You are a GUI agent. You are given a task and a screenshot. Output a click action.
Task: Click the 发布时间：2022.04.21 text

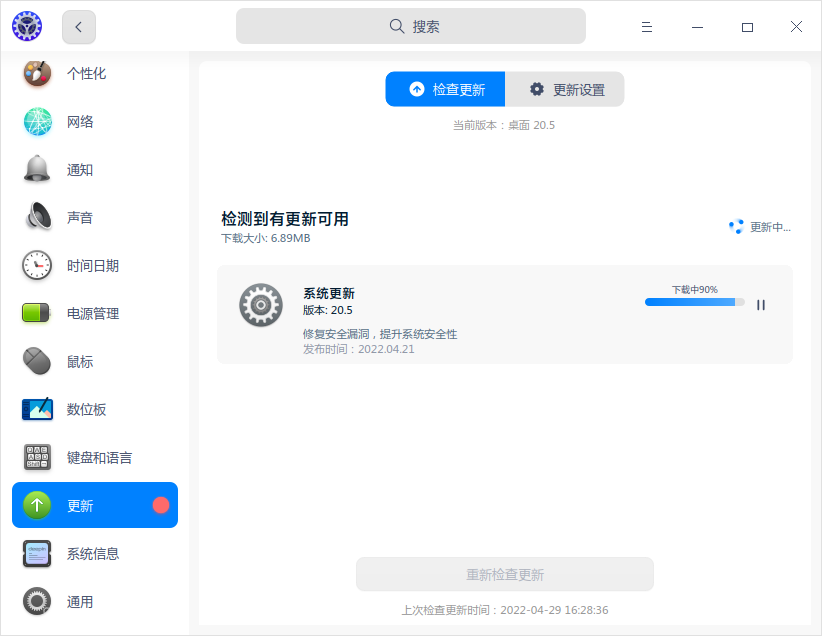click(x=359, y=349)
